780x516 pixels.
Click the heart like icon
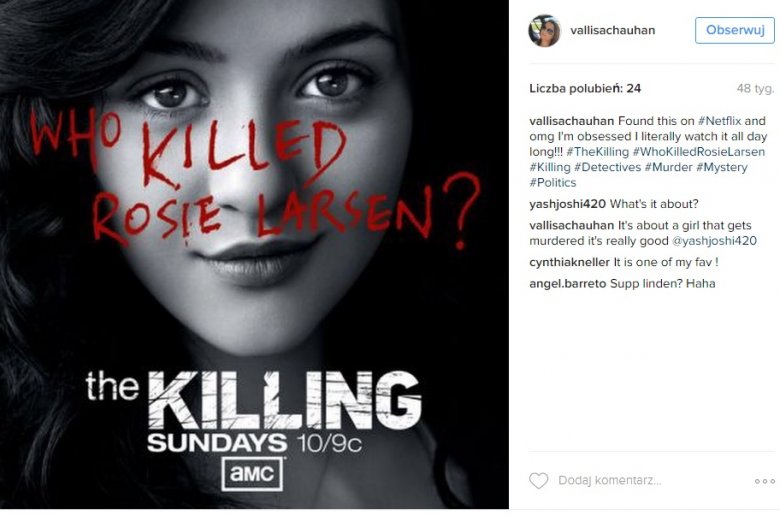click(538, 481)
